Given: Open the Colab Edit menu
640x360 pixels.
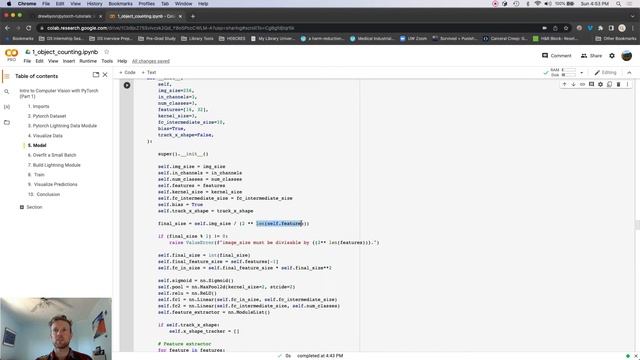Looking at the screenshot, I should coord(39,61).
